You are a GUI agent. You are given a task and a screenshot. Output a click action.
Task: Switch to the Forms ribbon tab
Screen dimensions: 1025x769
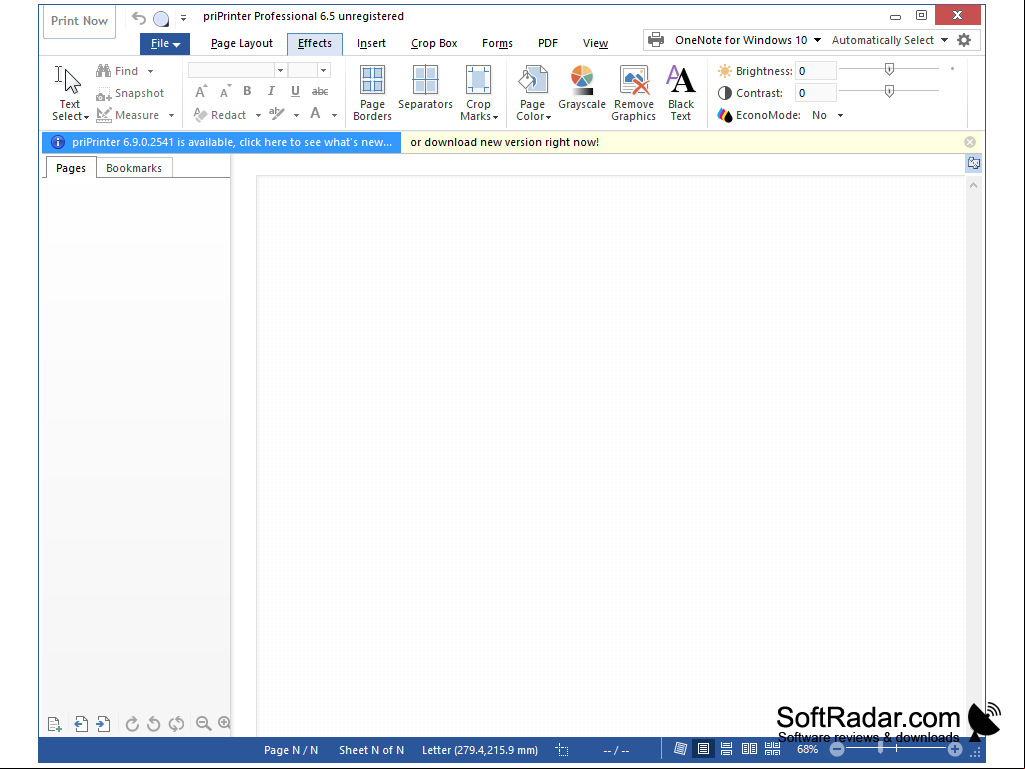(x=497, y=44)
